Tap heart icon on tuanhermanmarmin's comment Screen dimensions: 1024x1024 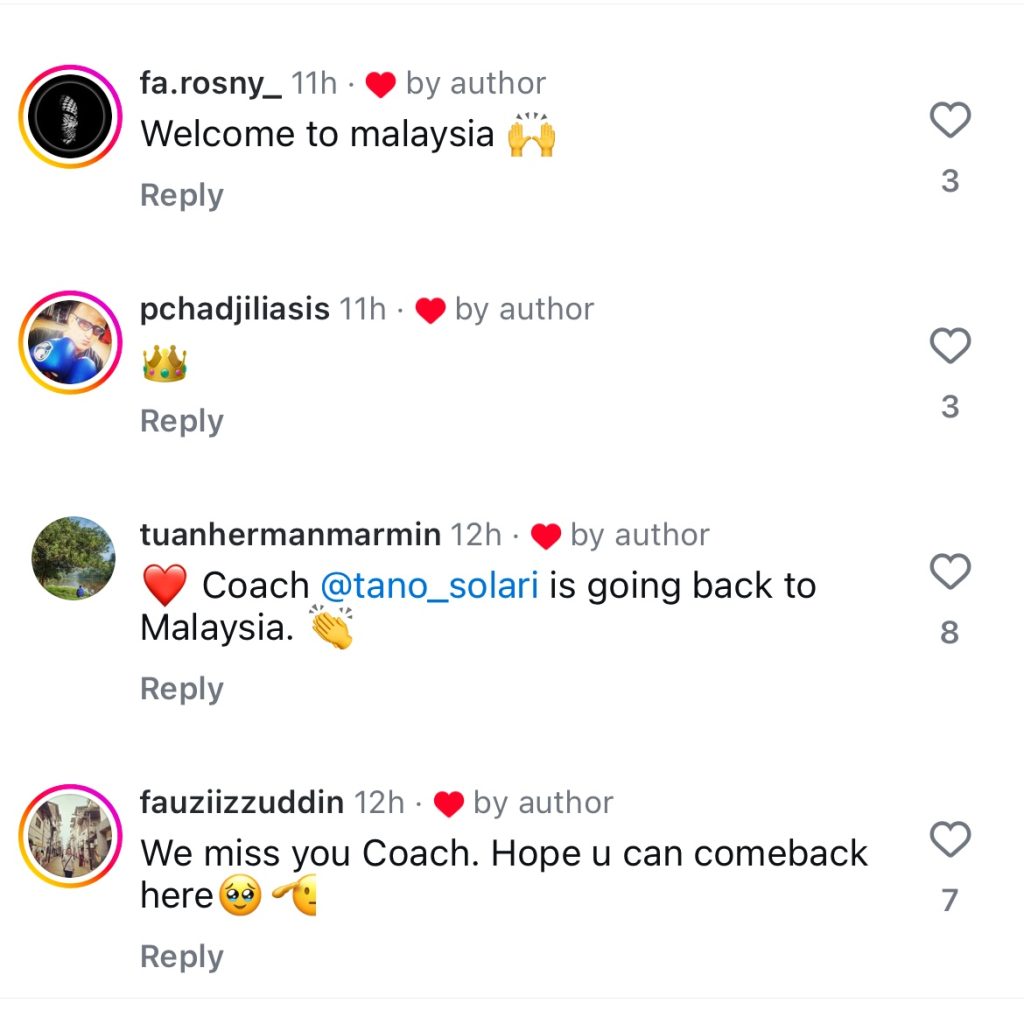[950, 571]
